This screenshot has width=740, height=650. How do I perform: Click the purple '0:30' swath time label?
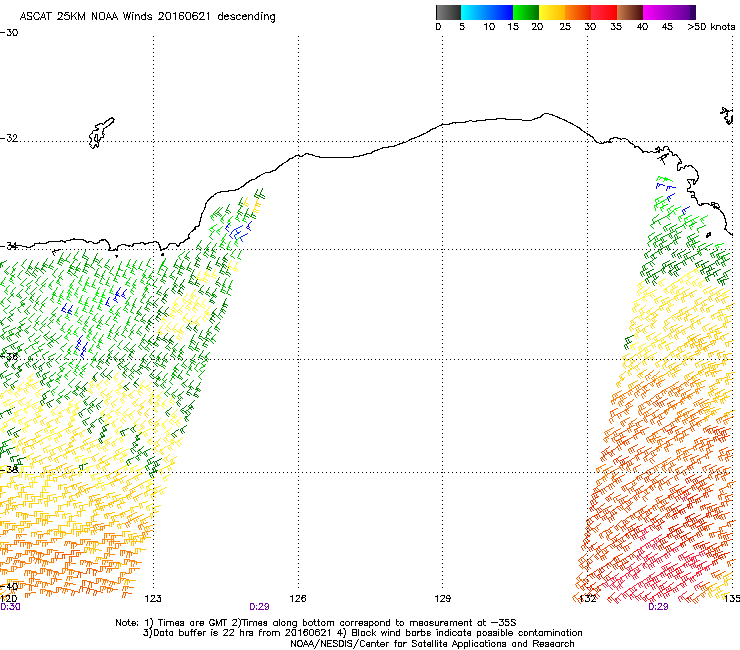(x=10, y=607)
